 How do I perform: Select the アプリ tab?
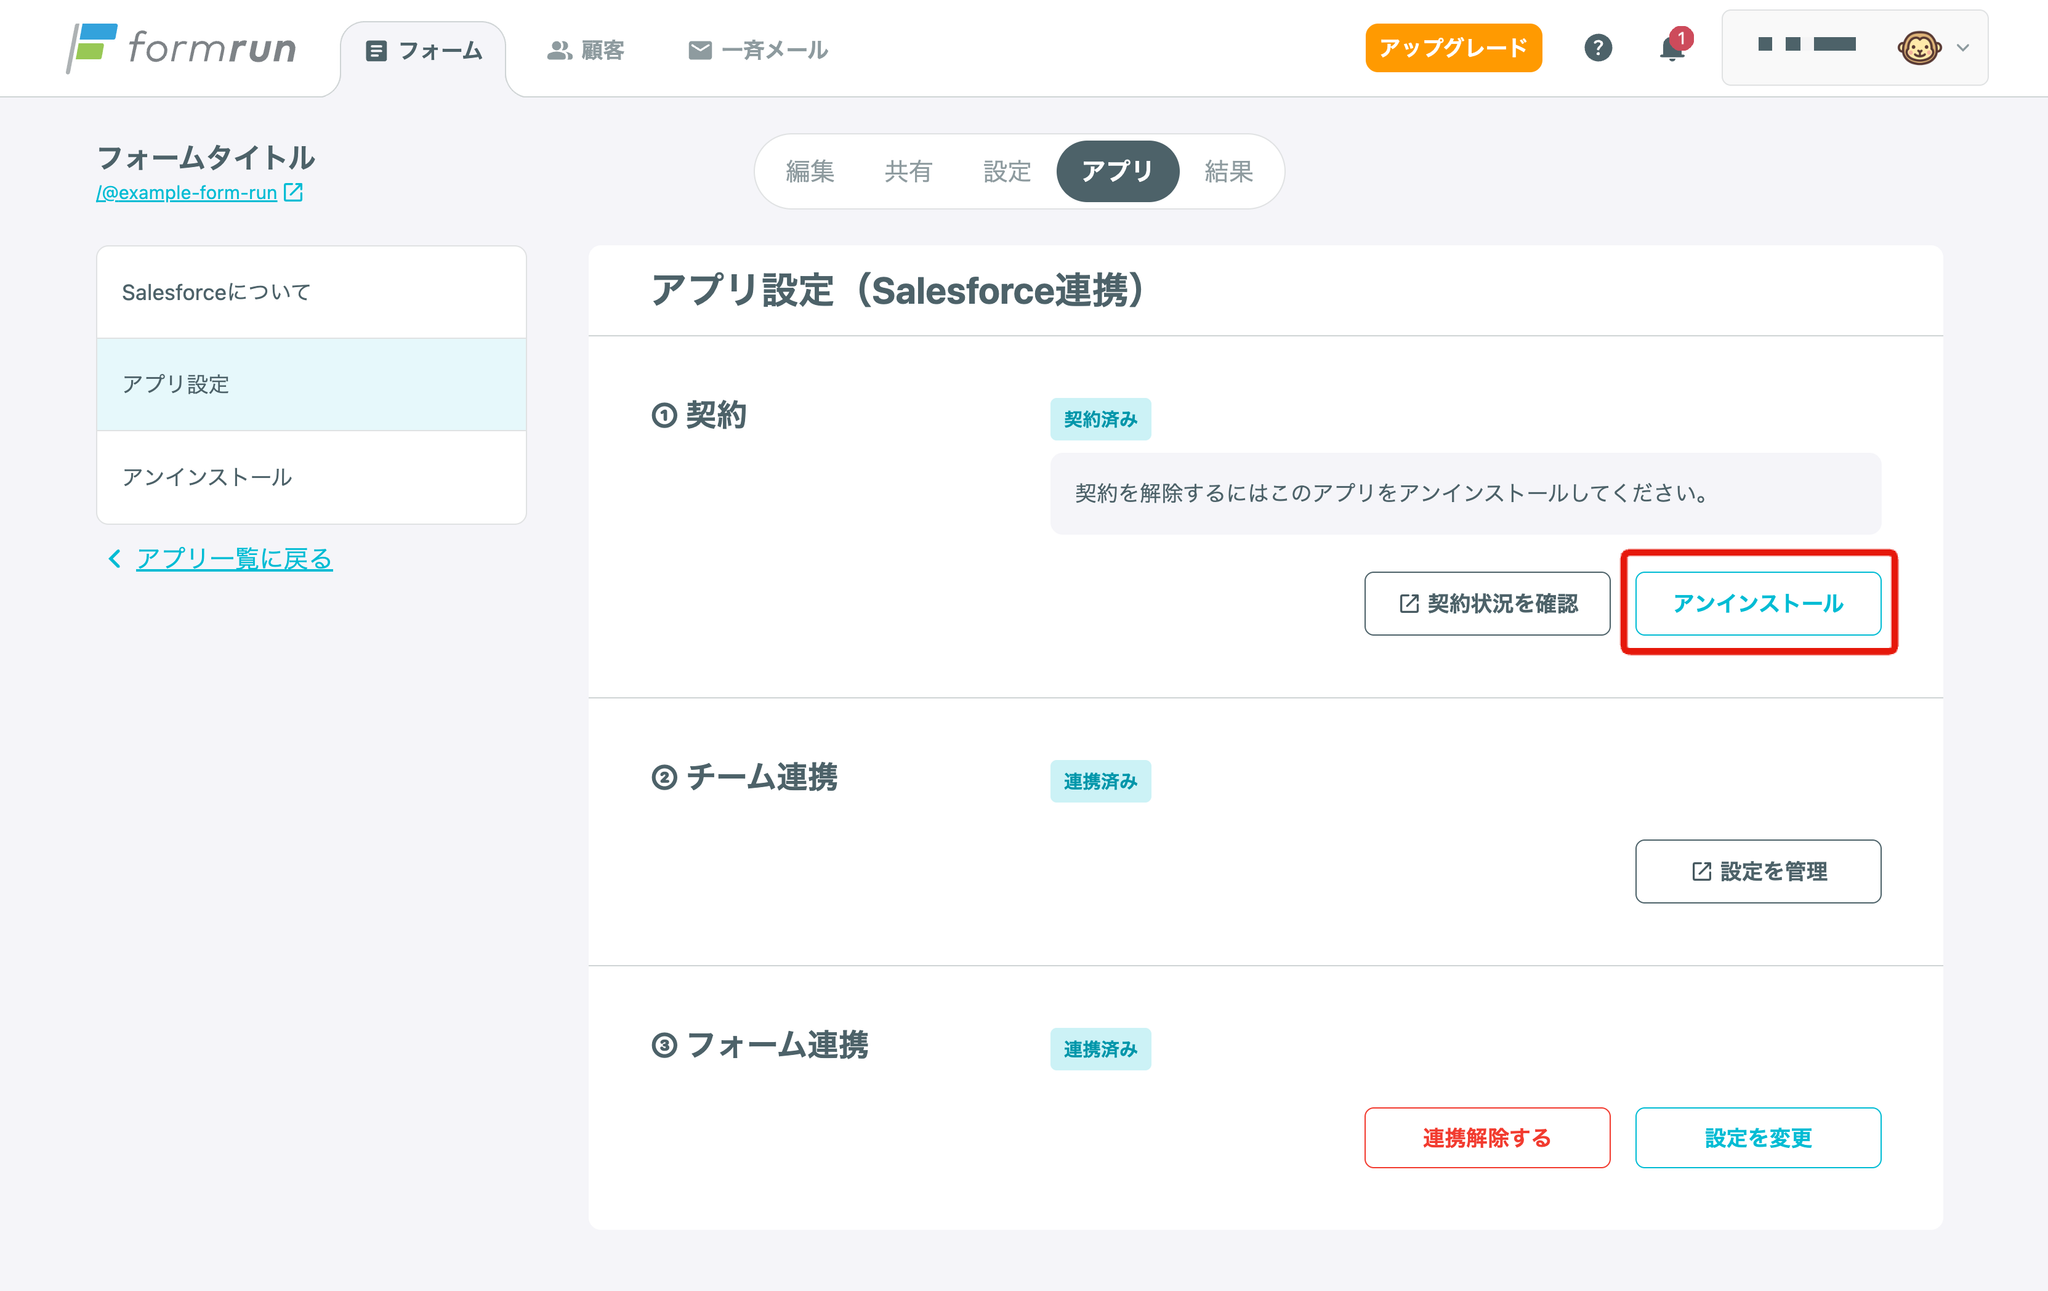pyautogui.click(x=1117, y=171)
